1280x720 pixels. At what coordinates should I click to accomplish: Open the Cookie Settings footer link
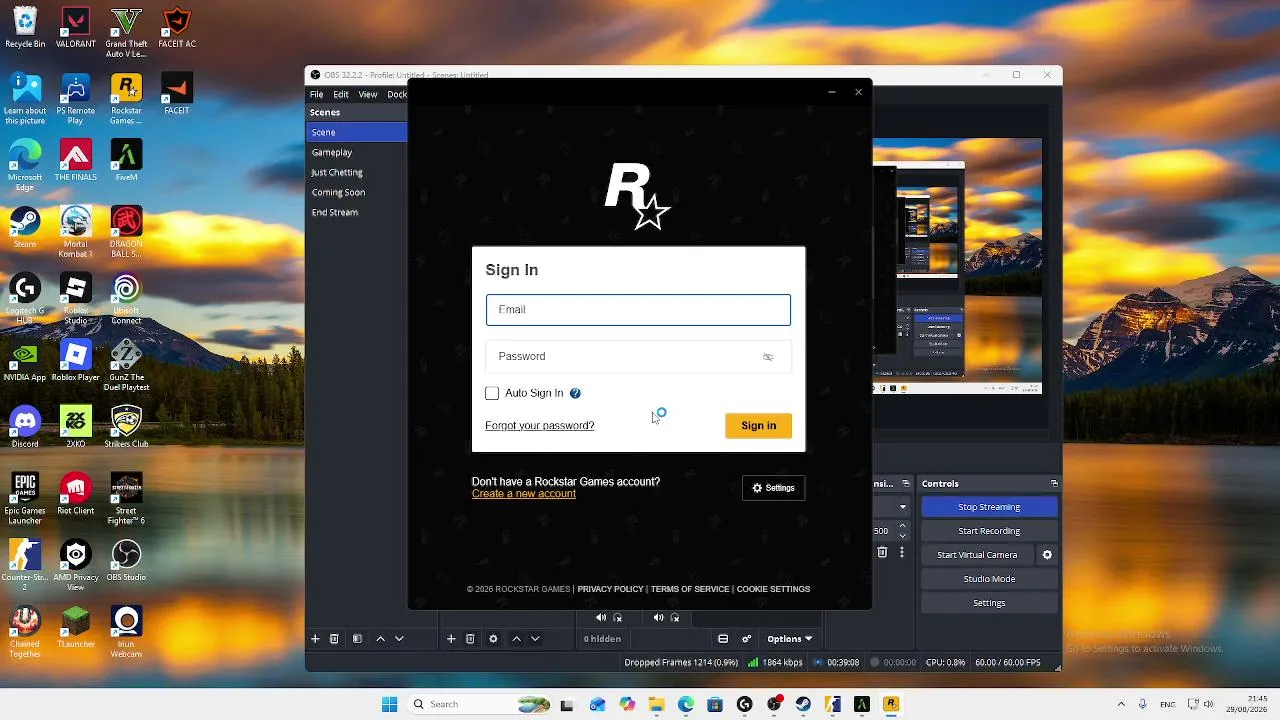point(773,589)
